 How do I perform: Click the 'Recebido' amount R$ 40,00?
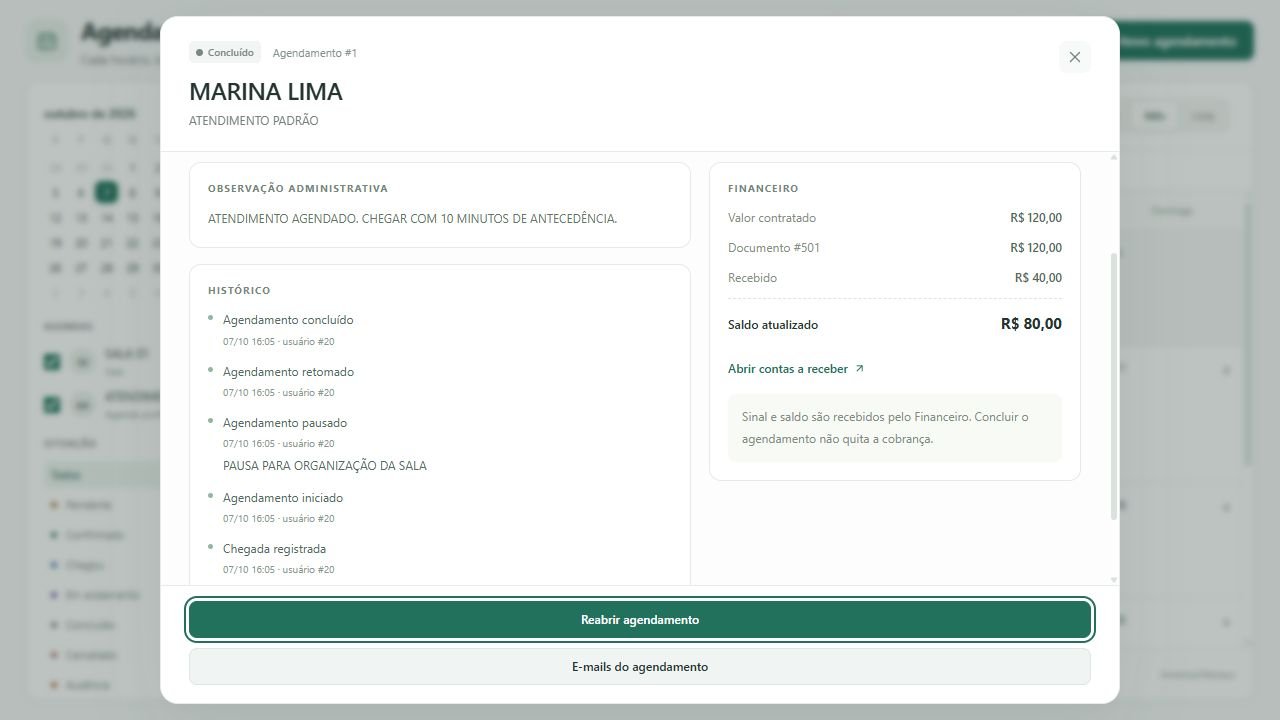coord(1038,278)
